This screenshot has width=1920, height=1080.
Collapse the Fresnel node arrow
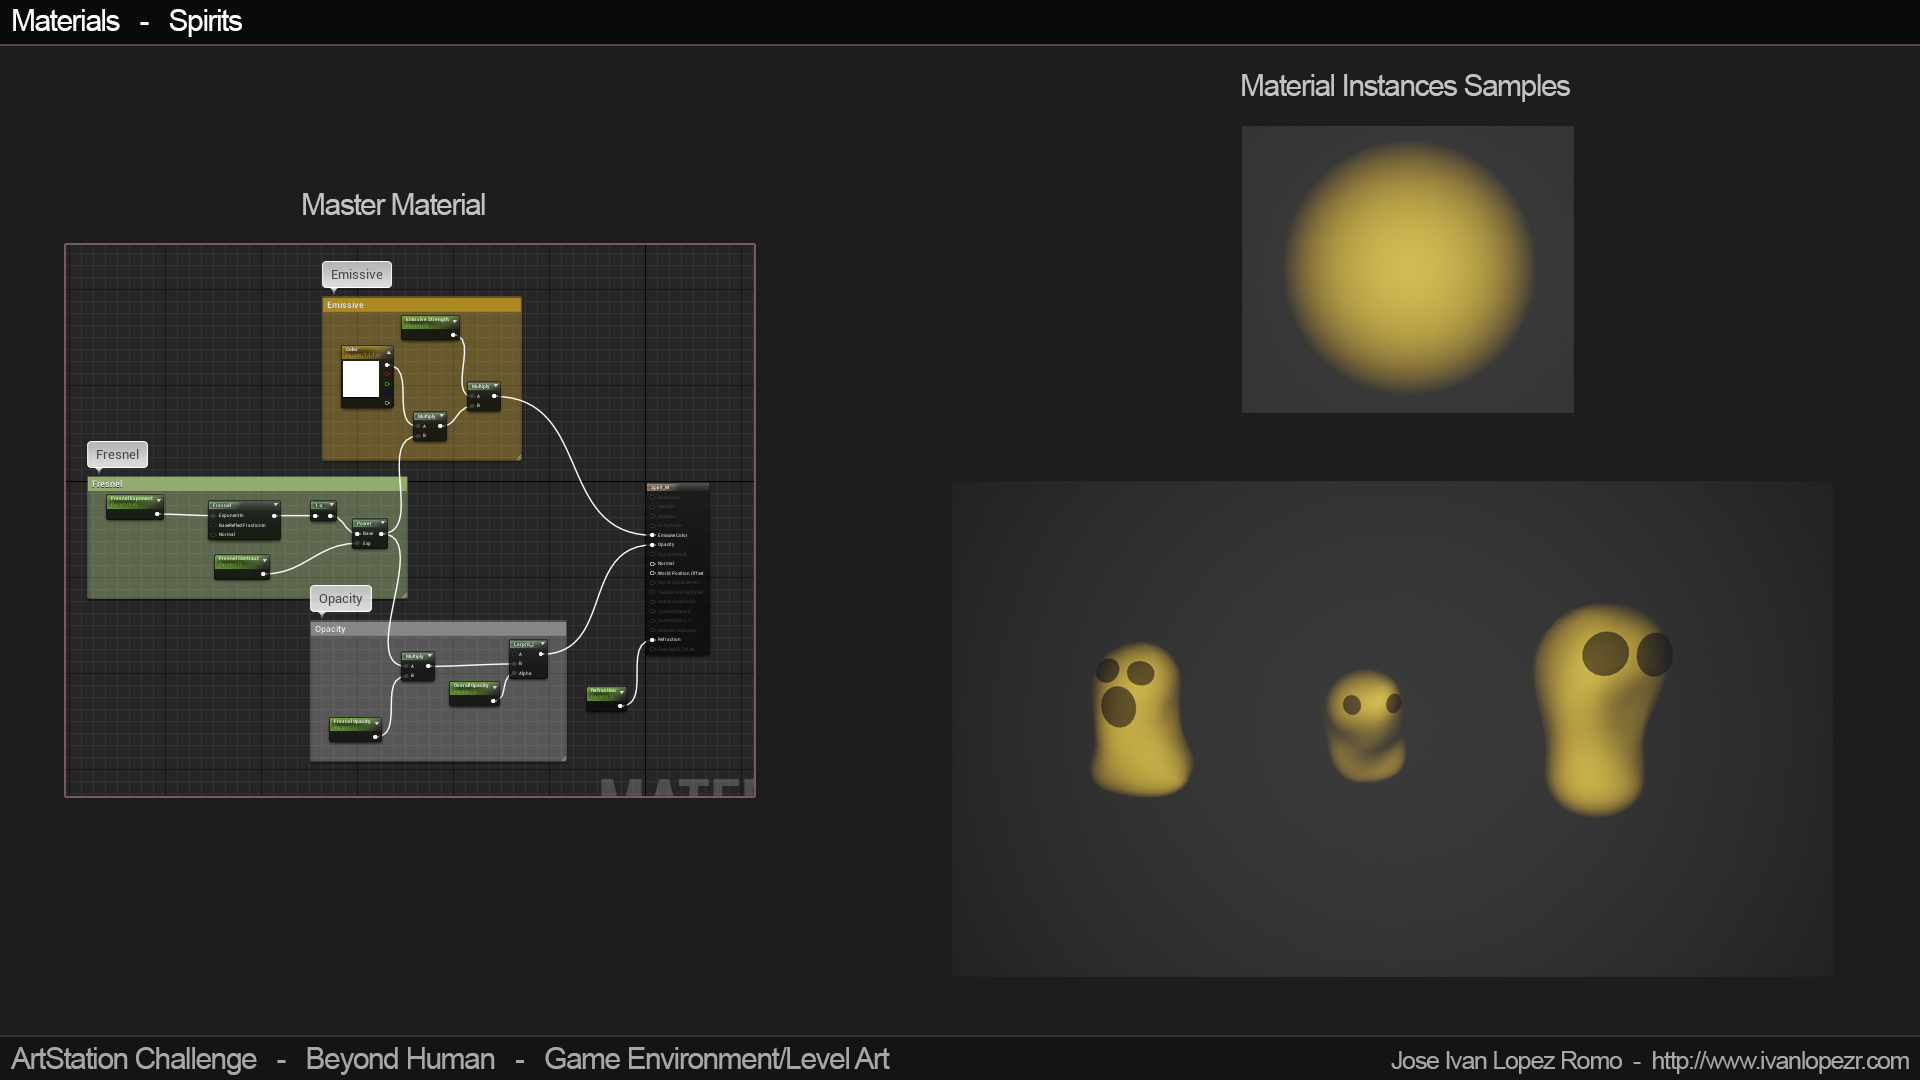pyautogui.click(x=276, y=505)
